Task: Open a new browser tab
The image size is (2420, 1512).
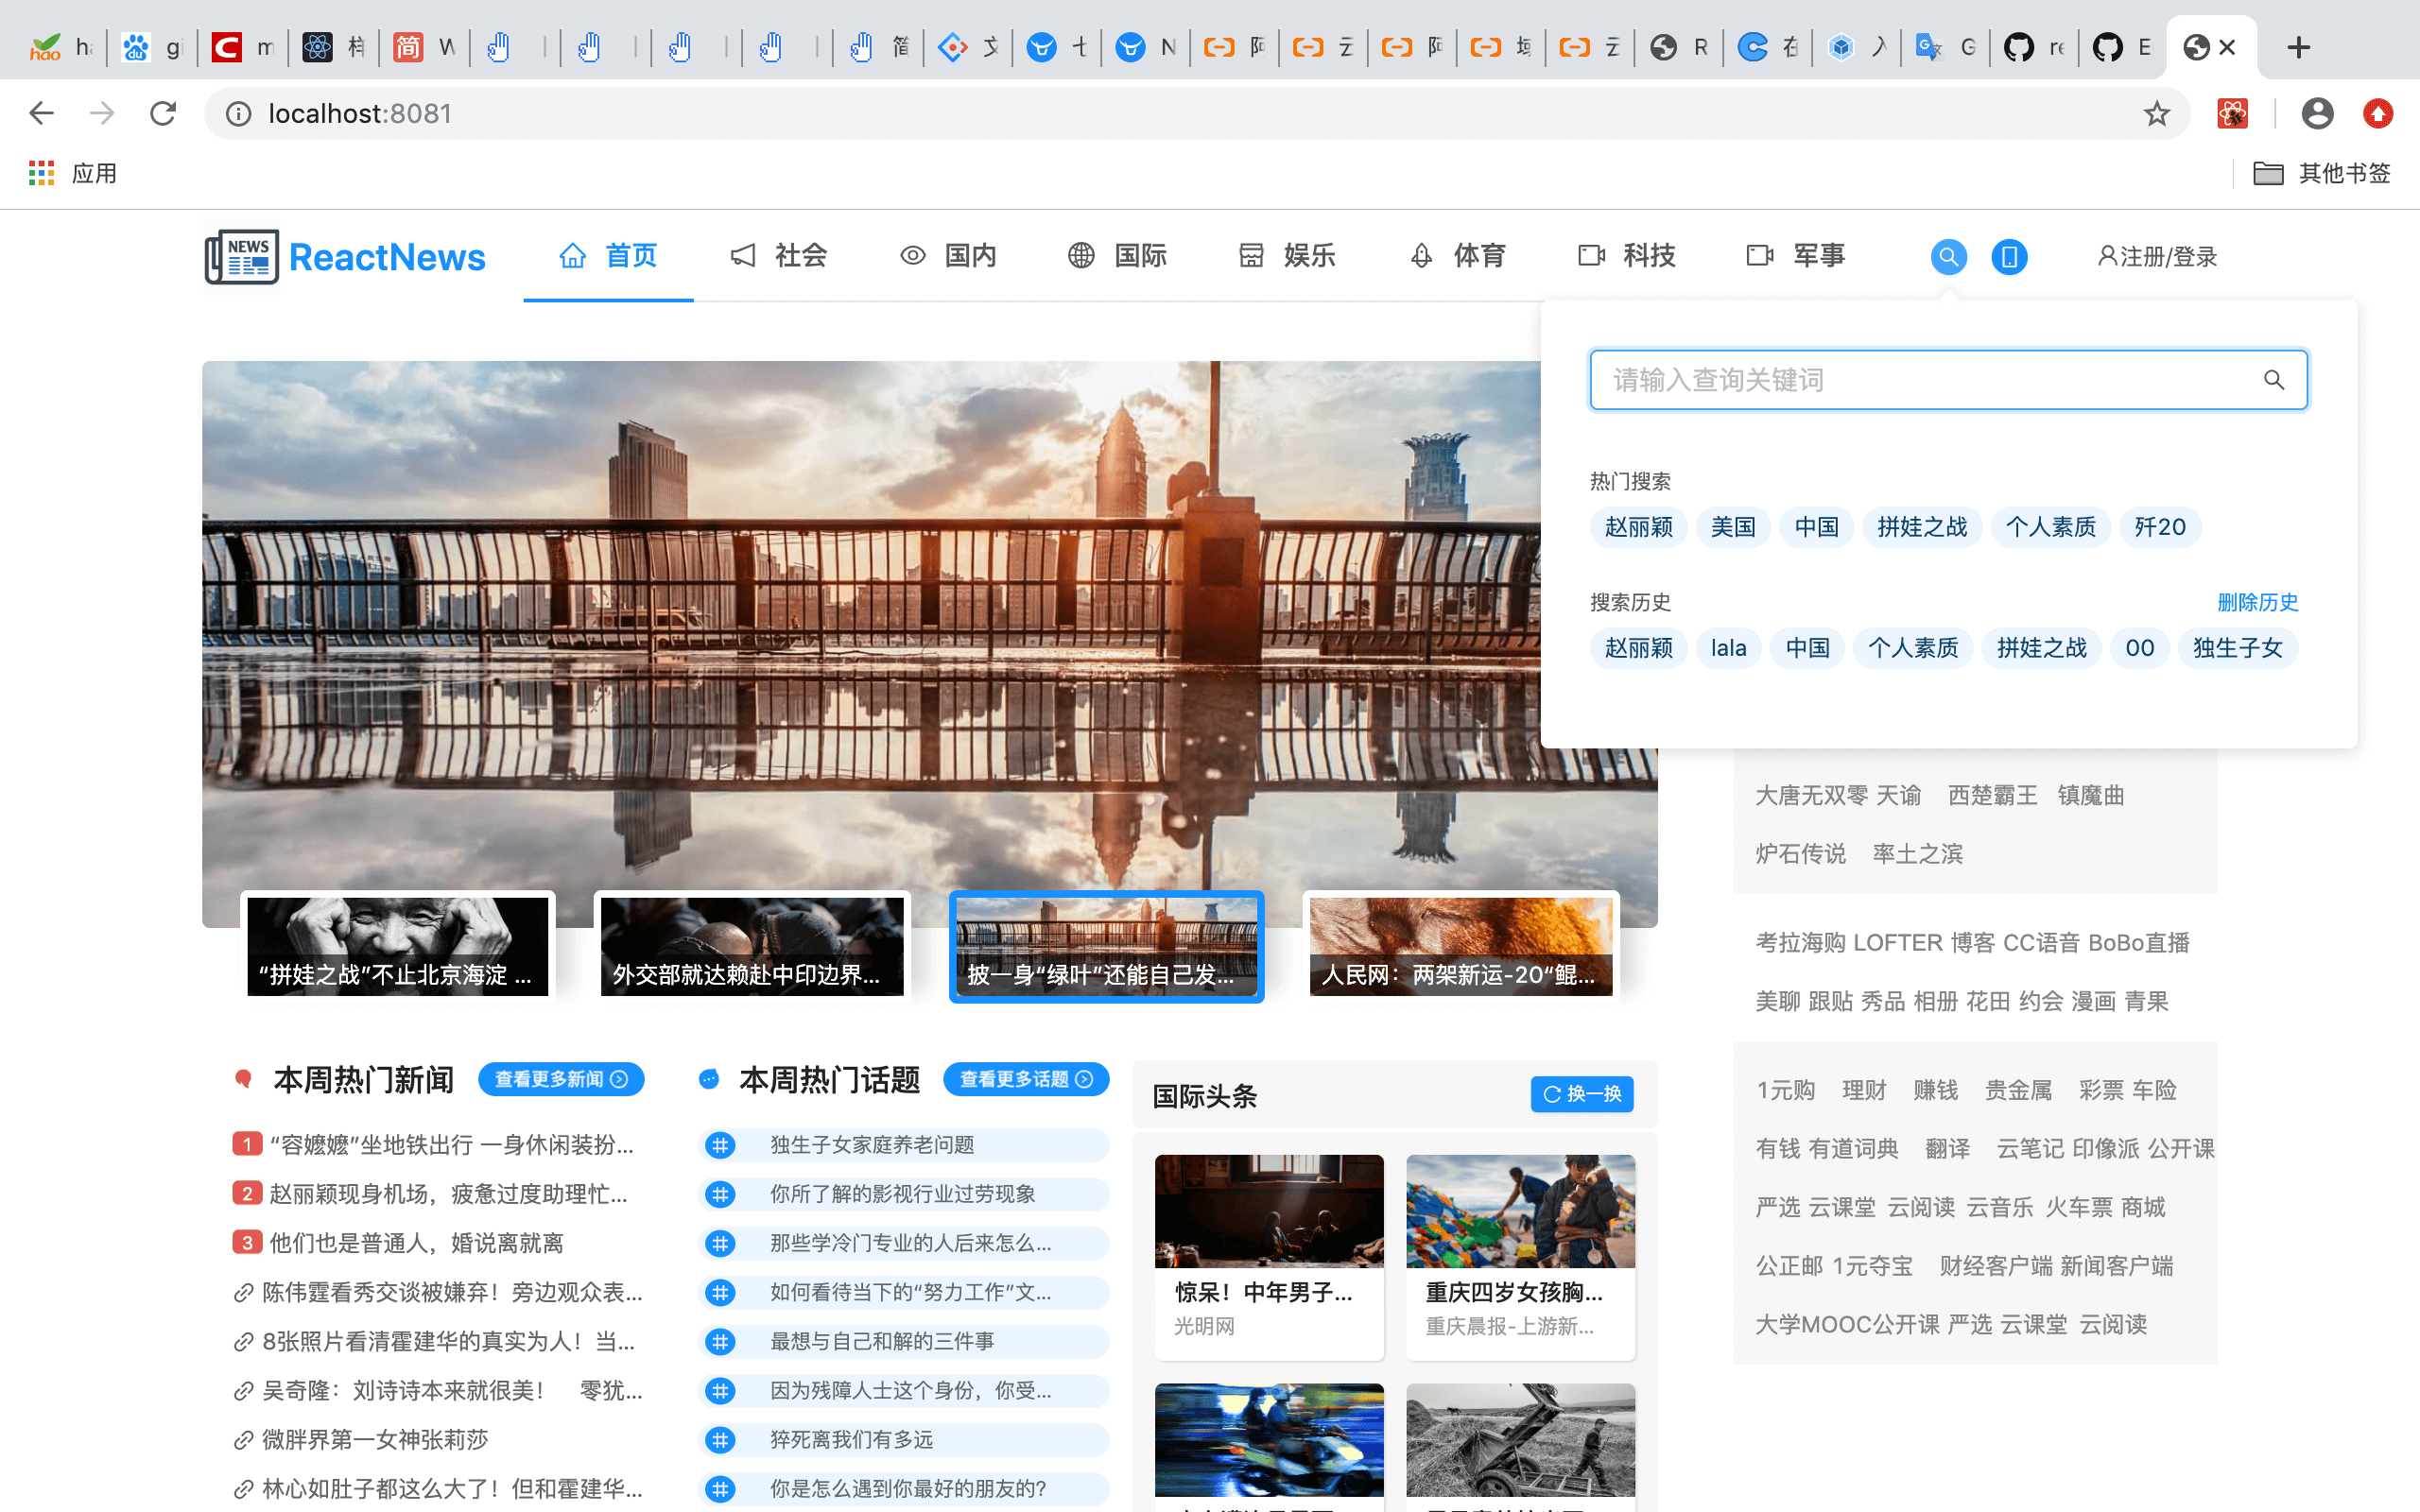Action: click(x=2298, y=47)
